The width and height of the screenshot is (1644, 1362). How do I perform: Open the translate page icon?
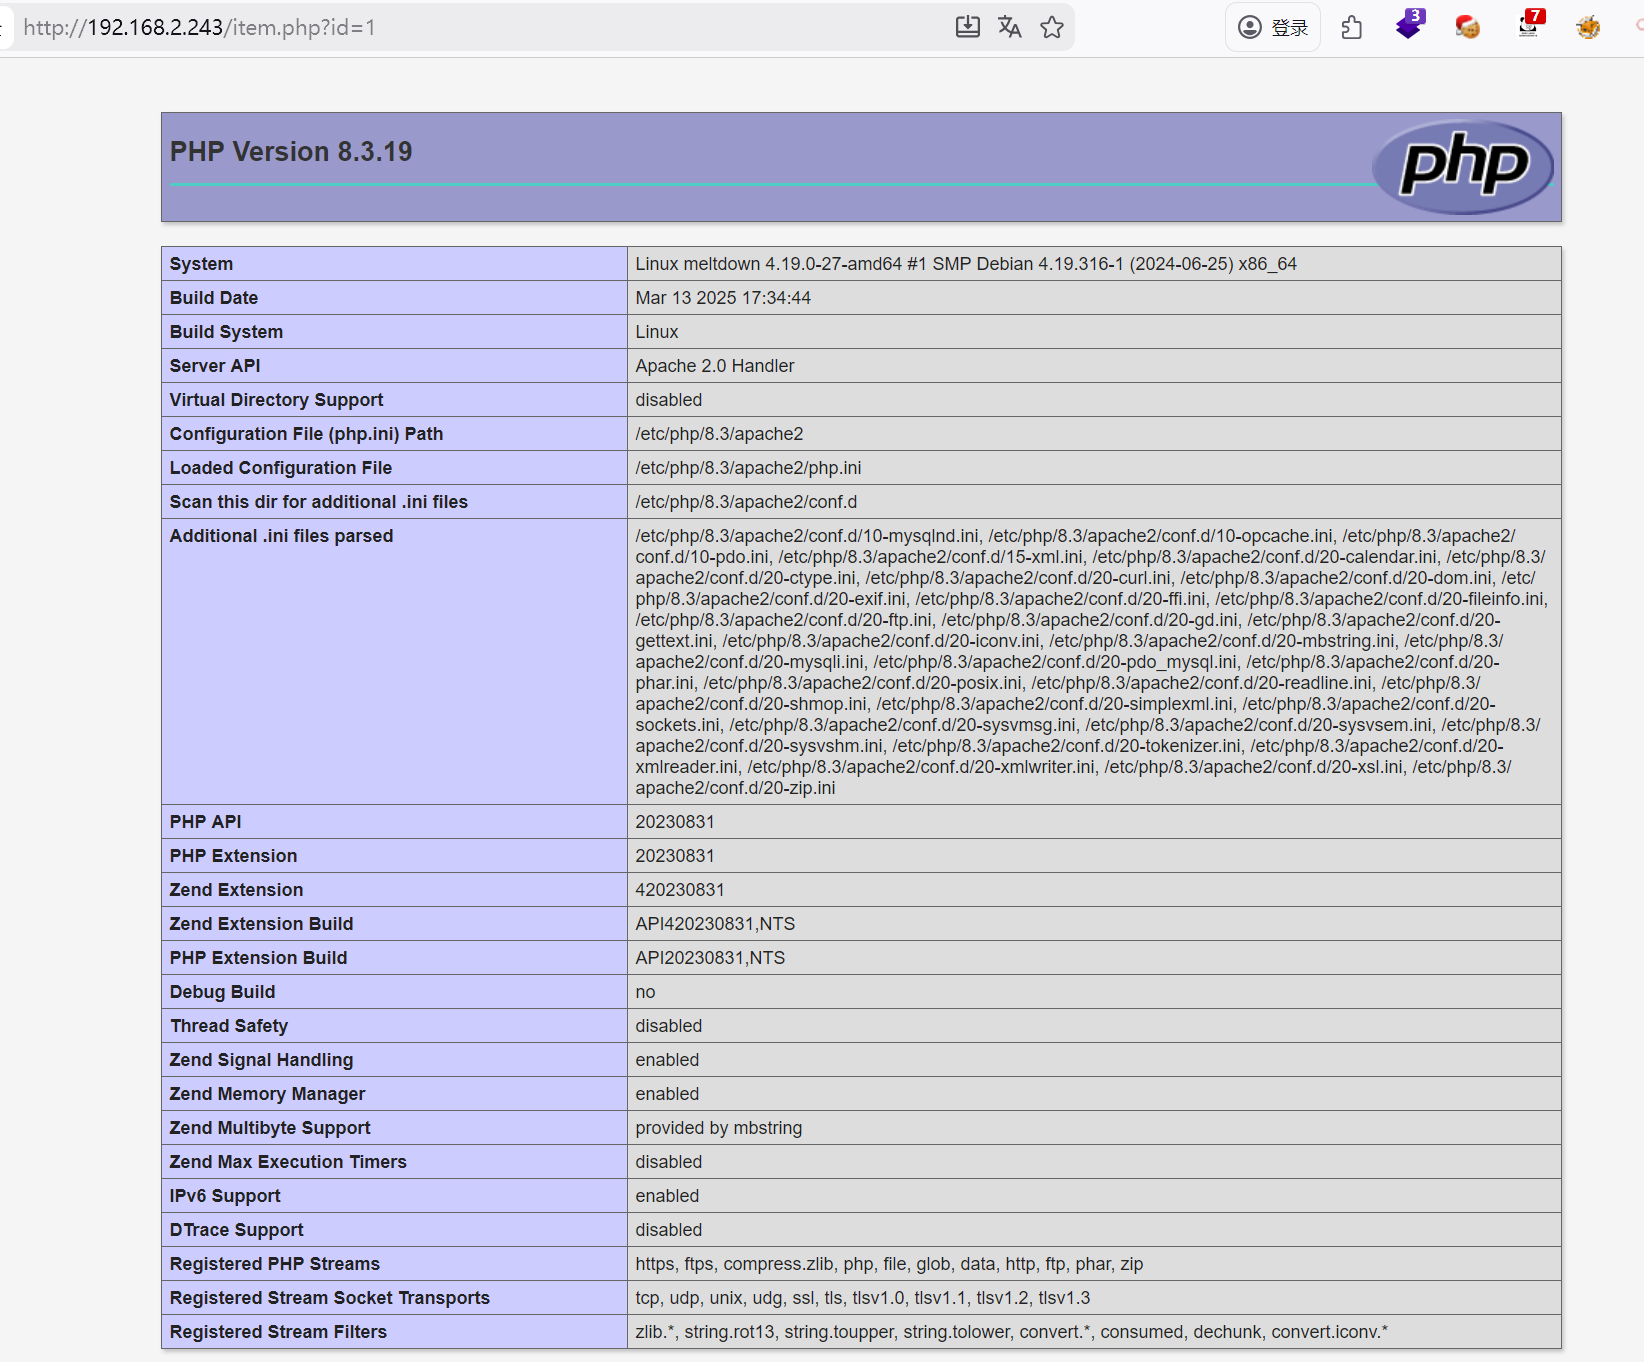pos(1010,27)
